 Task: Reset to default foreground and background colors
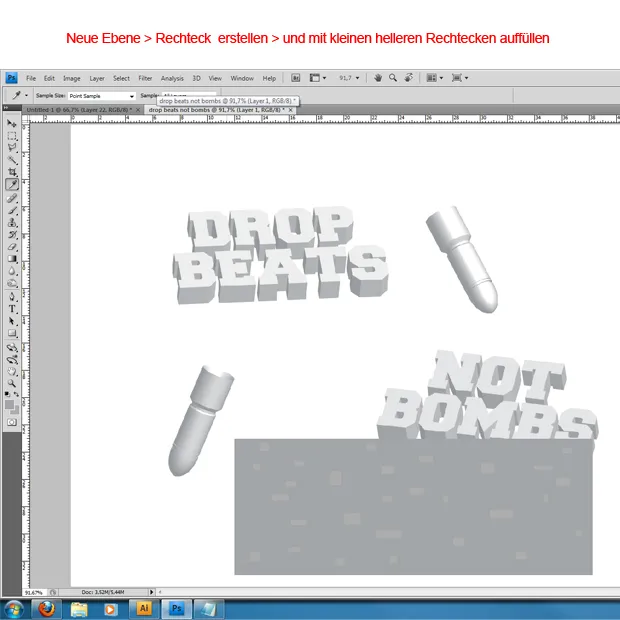[x=8, y=394]
